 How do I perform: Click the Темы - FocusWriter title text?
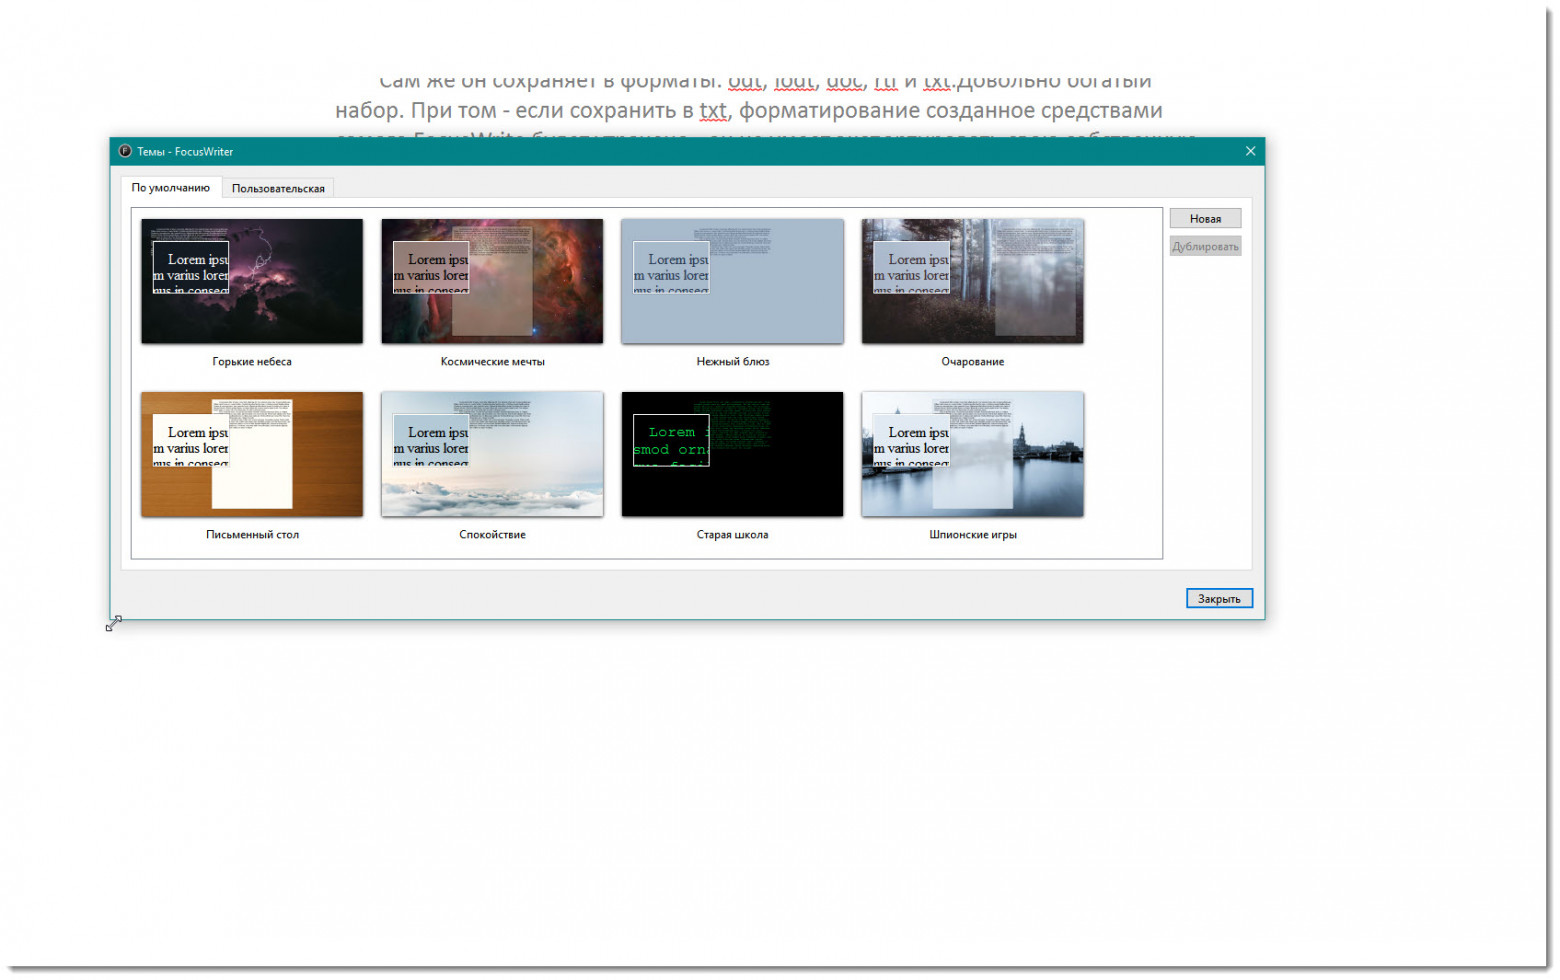[x=185, y=151]
